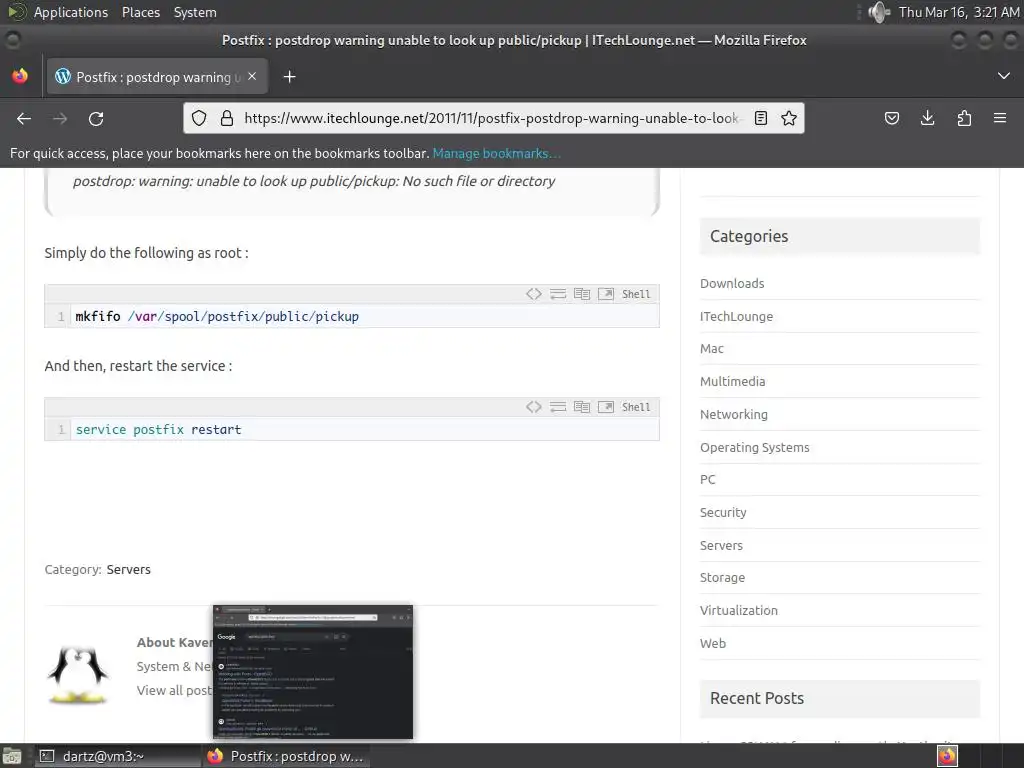Toggle plain code on service restart snippet
Image resolution: width=1024 pixels, height=768 pixels.
(534, 407)
